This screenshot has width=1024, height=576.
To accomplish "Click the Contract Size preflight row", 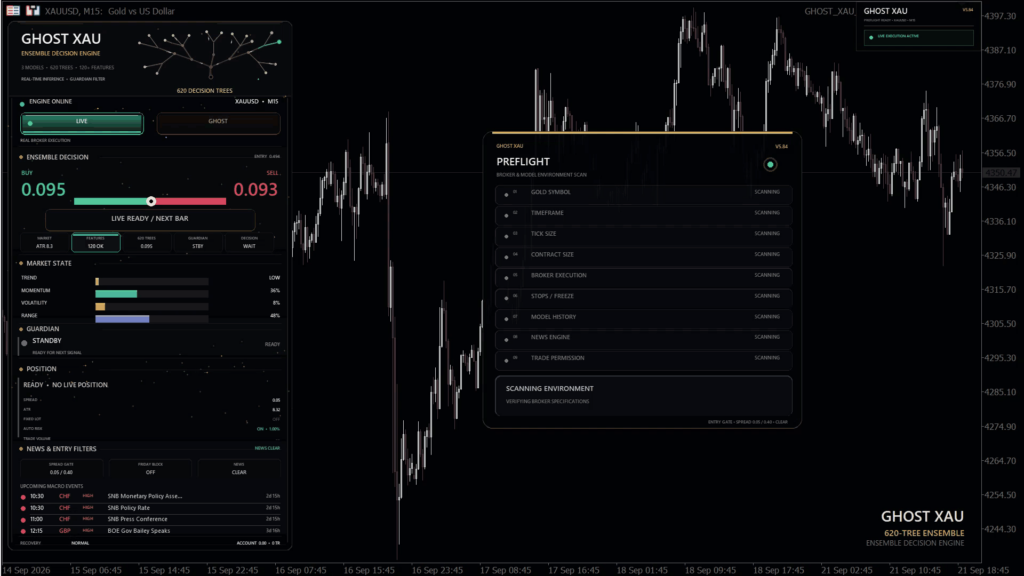I will click(x=644, y=255).
